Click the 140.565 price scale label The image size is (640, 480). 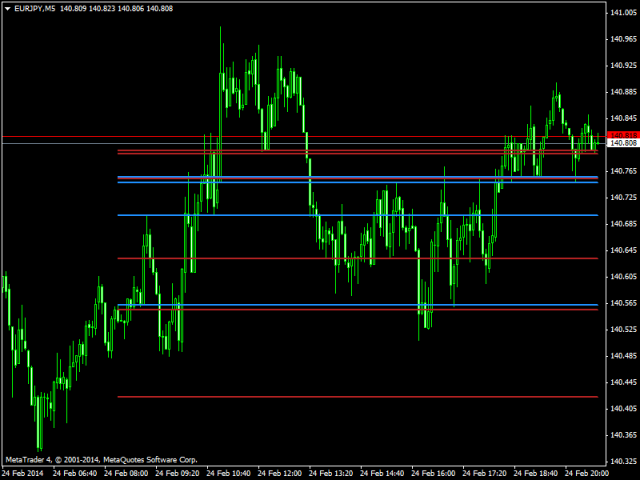(x=623, y=303)
